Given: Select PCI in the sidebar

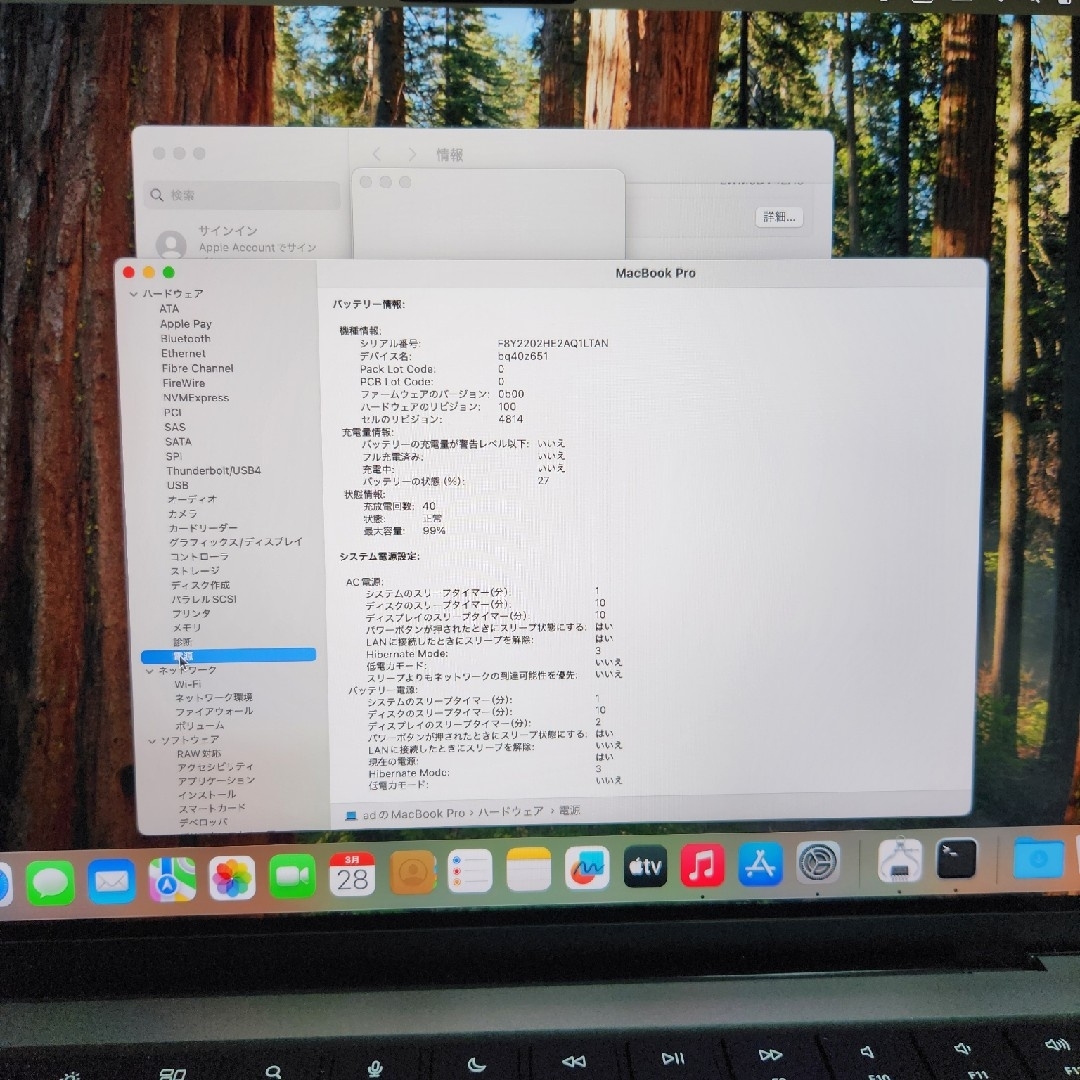Looking at the screenshot, I should (x=172, y=412).
